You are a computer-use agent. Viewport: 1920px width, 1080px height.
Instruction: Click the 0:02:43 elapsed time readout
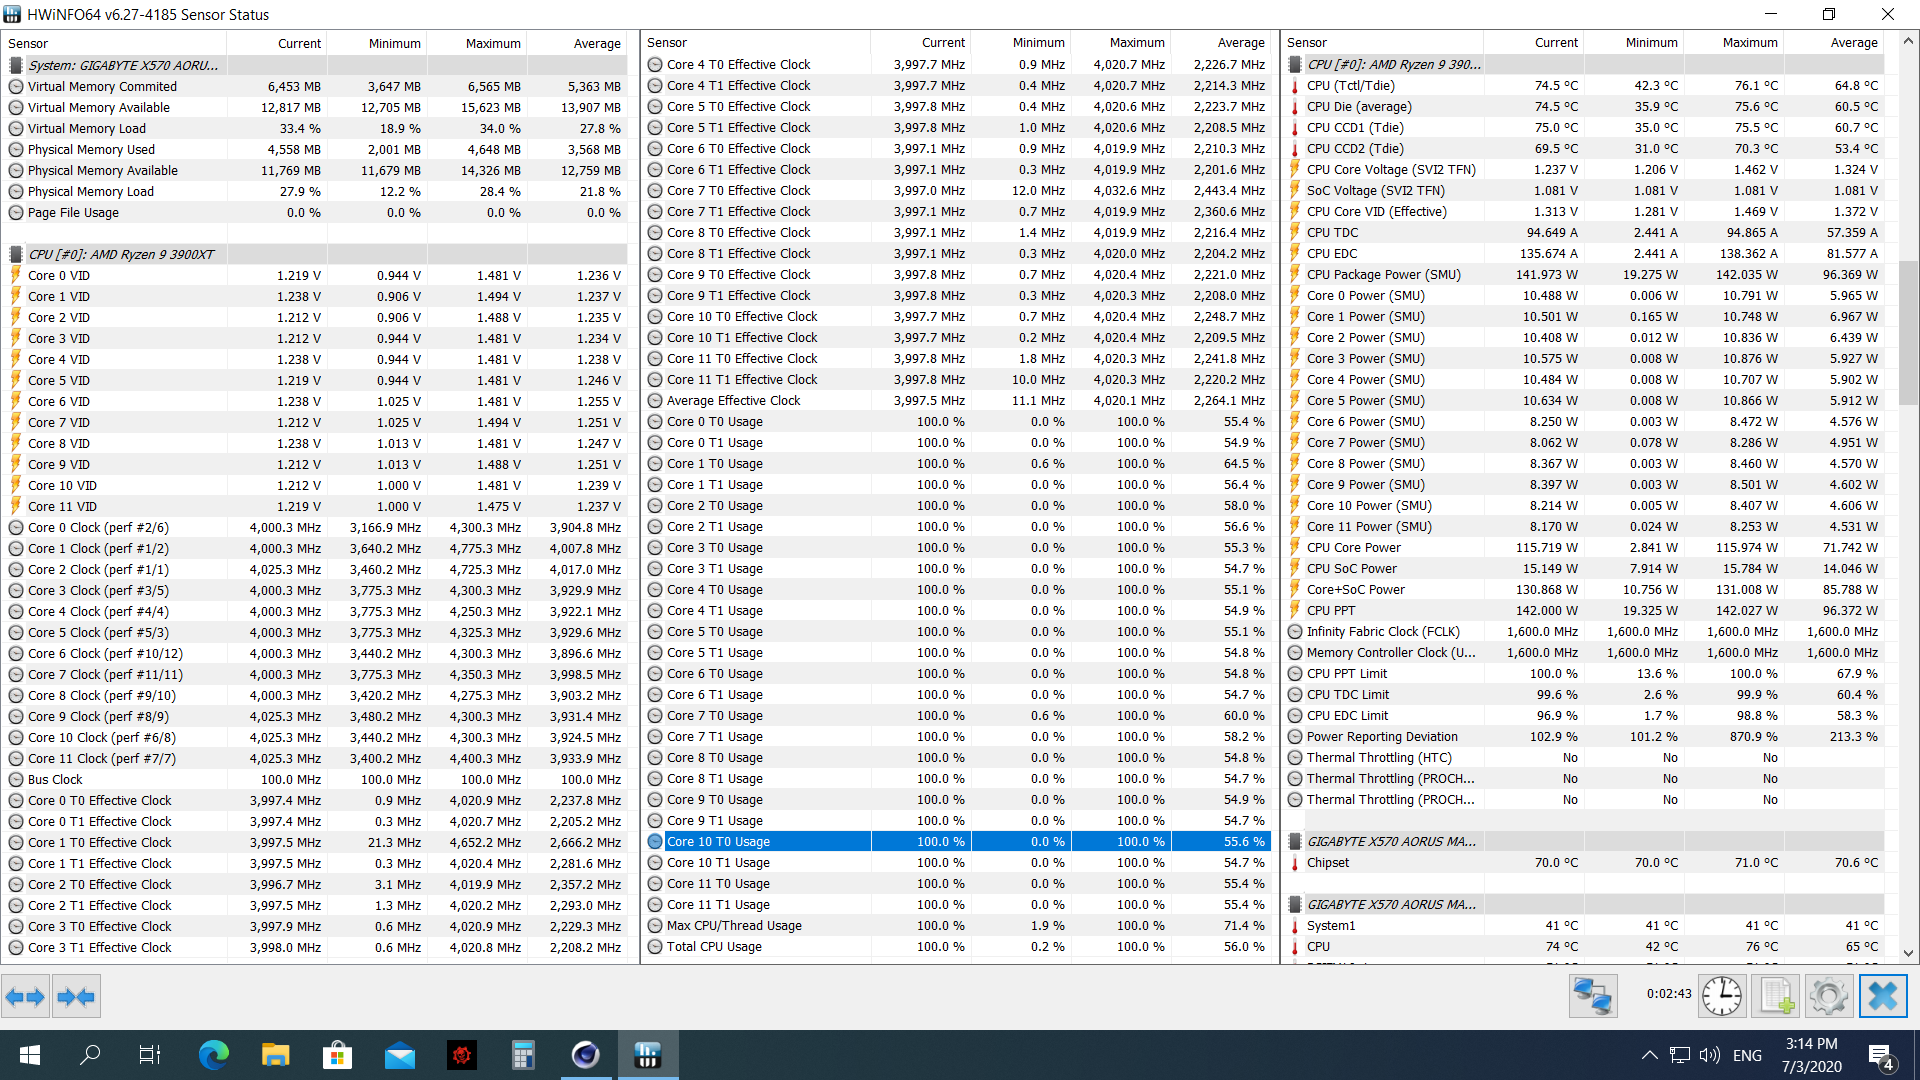pyautogui.click(x=1669, y=993)
